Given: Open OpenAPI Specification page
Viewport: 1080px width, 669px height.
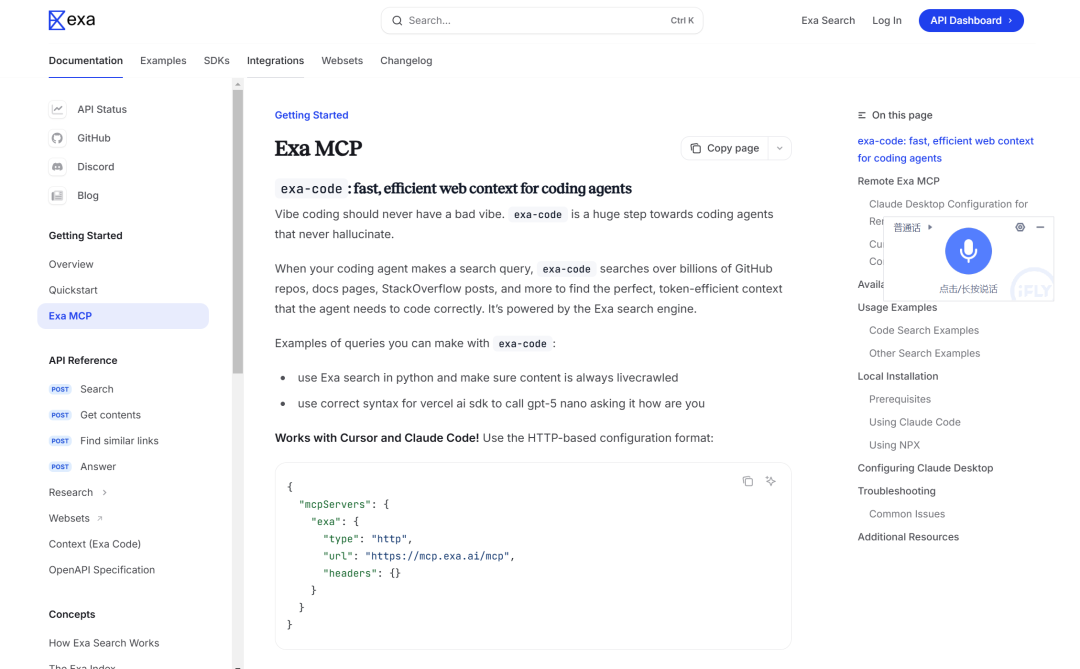Looking at the screenshot, I should point(102,570).
